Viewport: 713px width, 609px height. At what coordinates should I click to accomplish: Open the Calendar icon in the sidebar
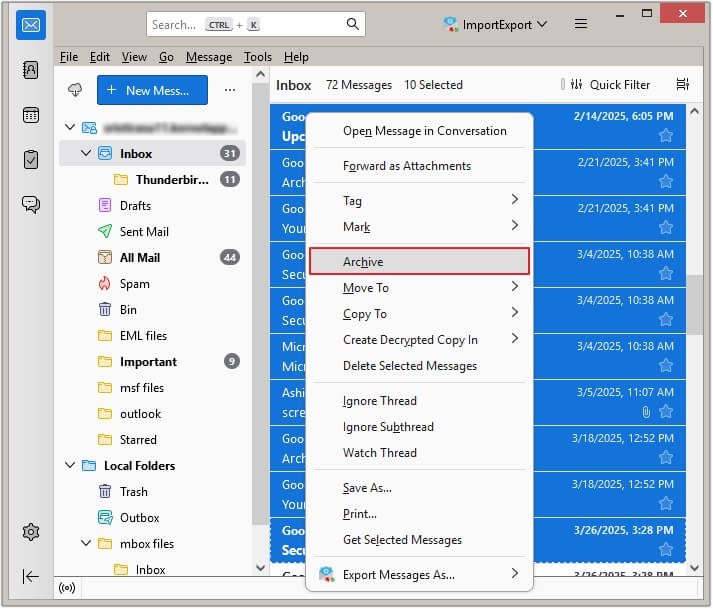pyautogui.click(x=30, y=114)
